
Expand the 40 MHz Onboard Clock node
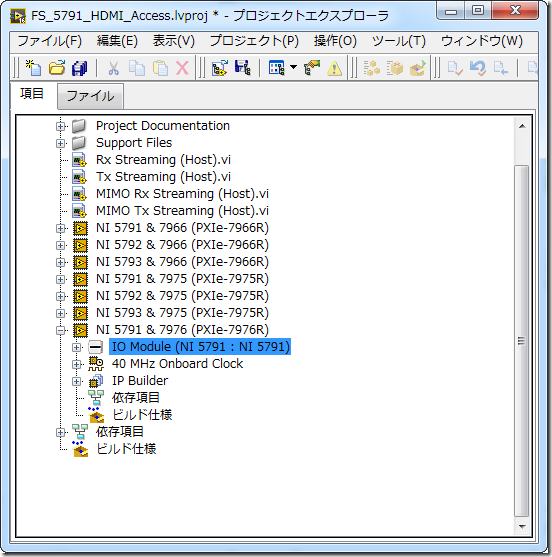coord(76,364)
